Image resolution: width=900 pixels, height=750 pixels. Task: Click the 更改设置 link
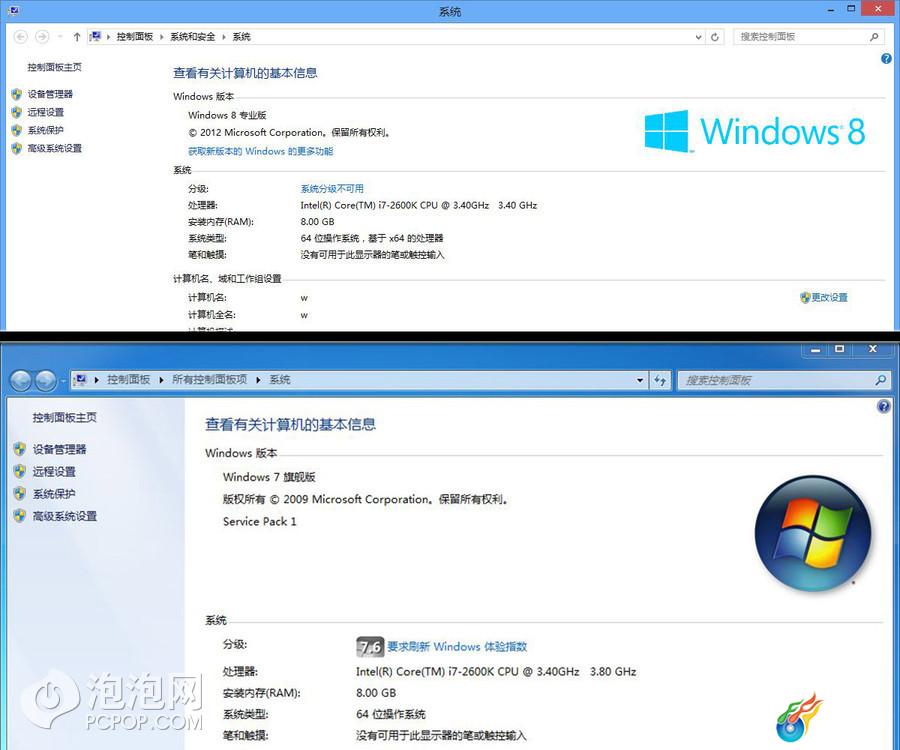pyautogui.click(x=829, y=297)
